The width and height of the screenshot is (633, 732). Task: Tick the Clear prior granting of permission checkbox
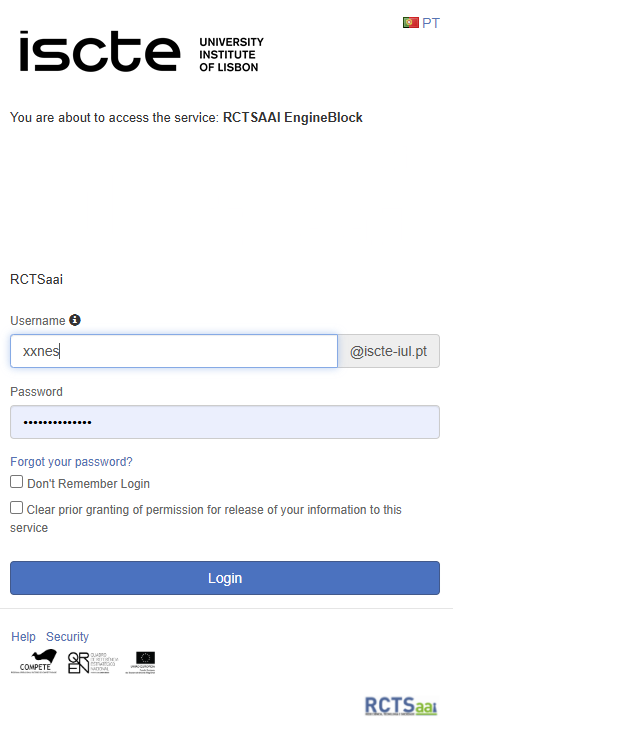pyautogui.click(x=17, y=508)
